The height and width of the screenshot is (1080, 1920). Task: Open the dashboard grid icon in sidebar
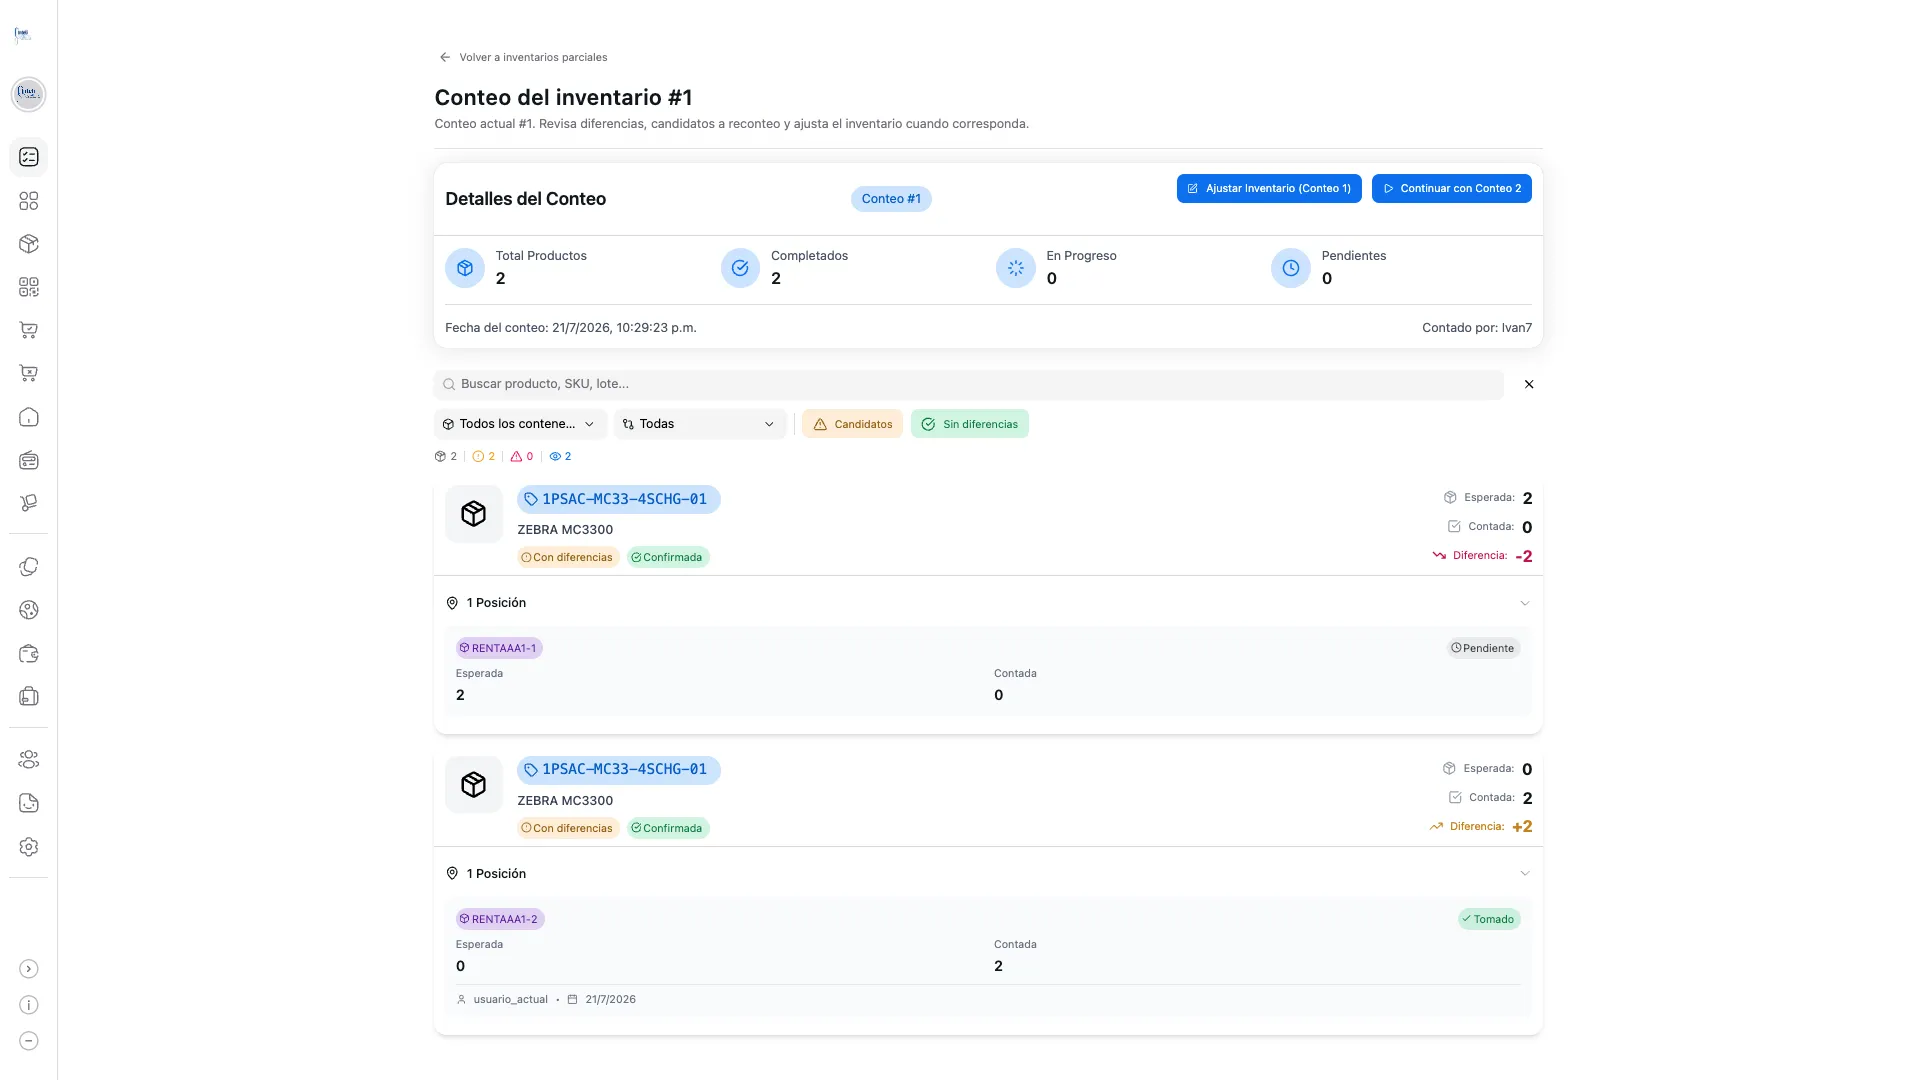point(29,201)
